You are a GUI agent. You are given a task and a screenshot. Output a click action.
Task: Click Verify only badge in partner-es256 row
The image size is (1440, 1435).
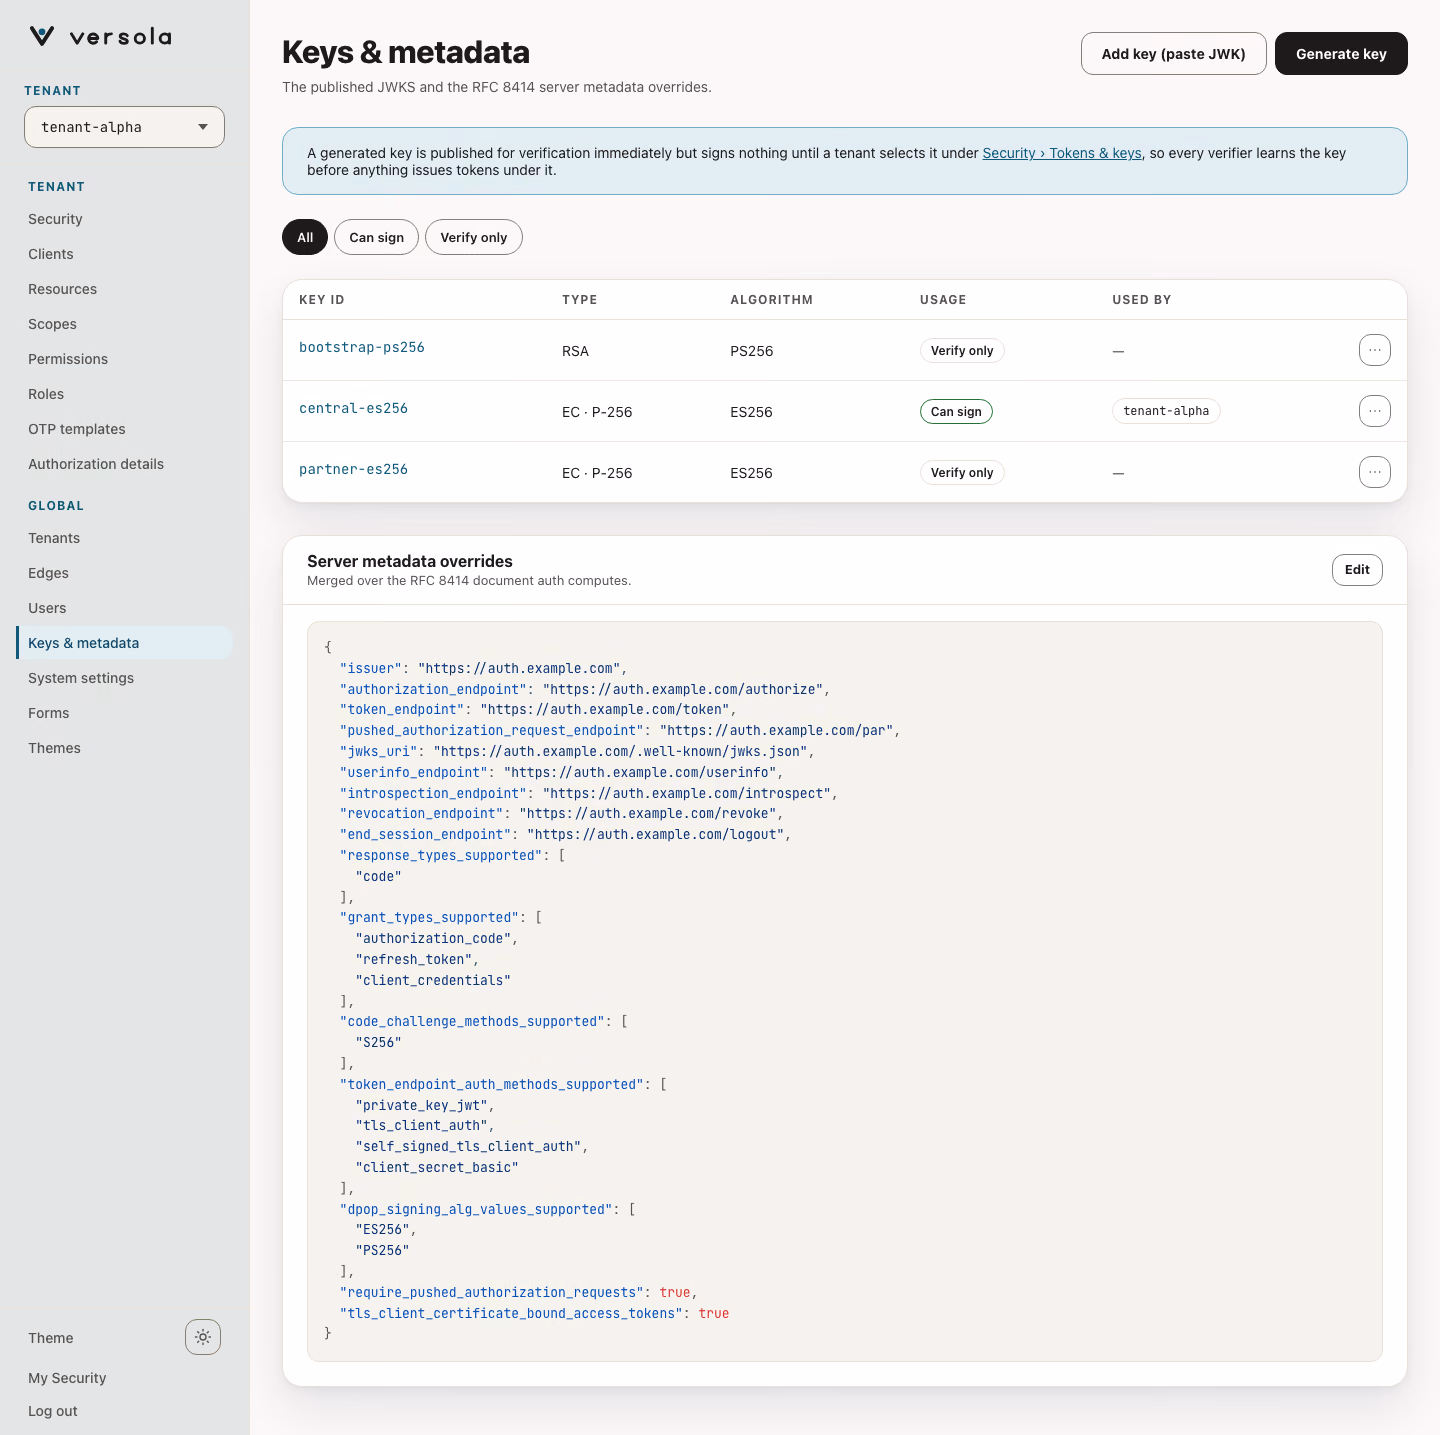[x=962, y=473]
